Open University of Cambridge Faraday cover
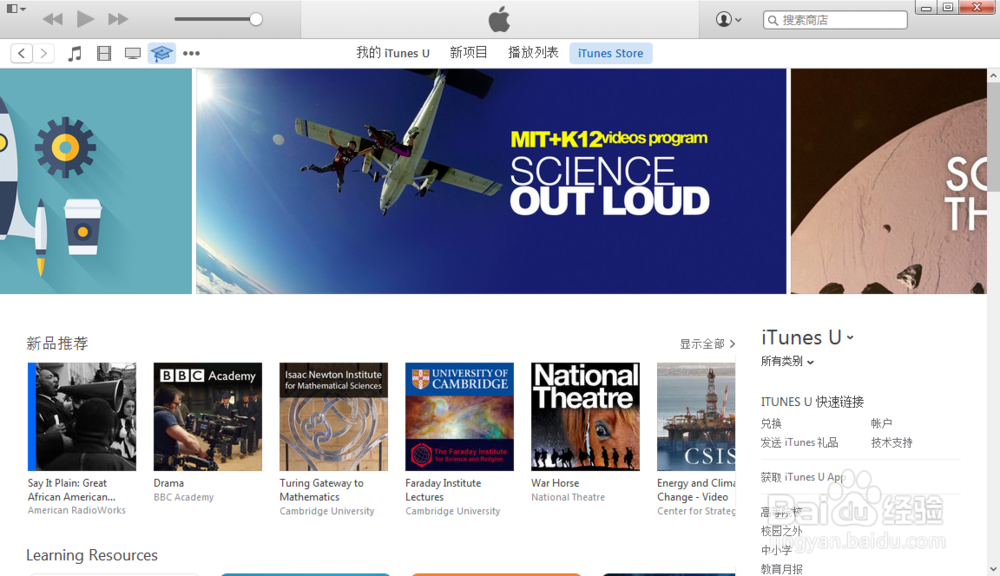 (459, 417)
